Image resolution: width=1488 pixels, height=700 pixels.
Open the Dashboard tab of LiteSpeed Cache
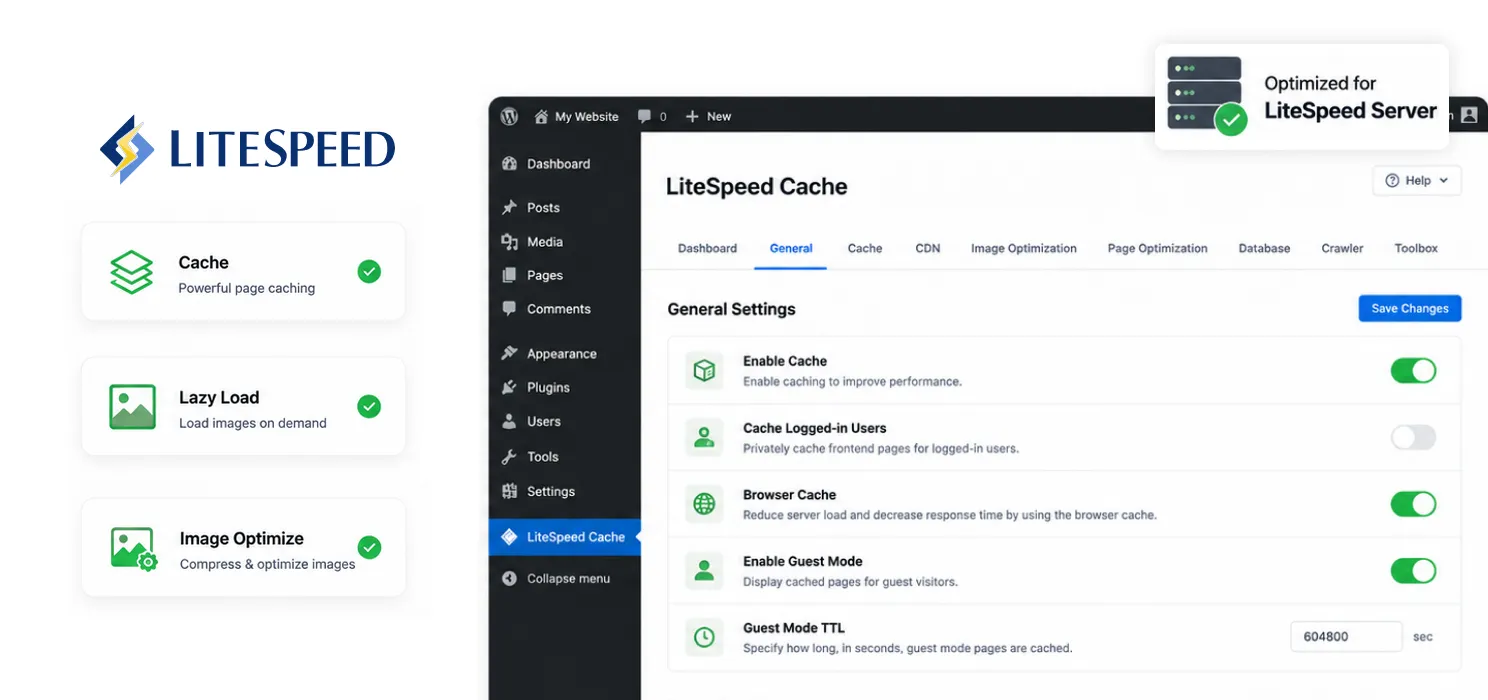tap(707, 248)
